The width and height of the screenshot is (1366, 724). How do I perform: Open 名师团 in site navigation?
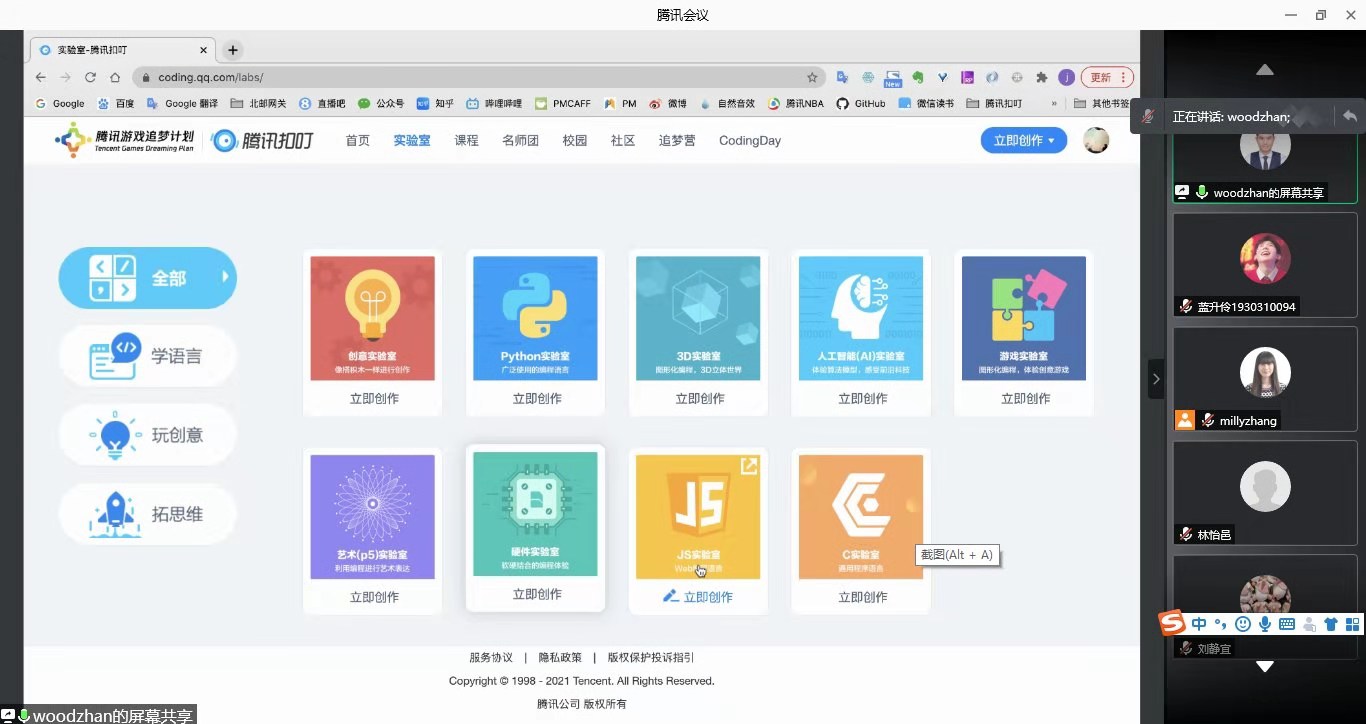click(x=520, y=141)
